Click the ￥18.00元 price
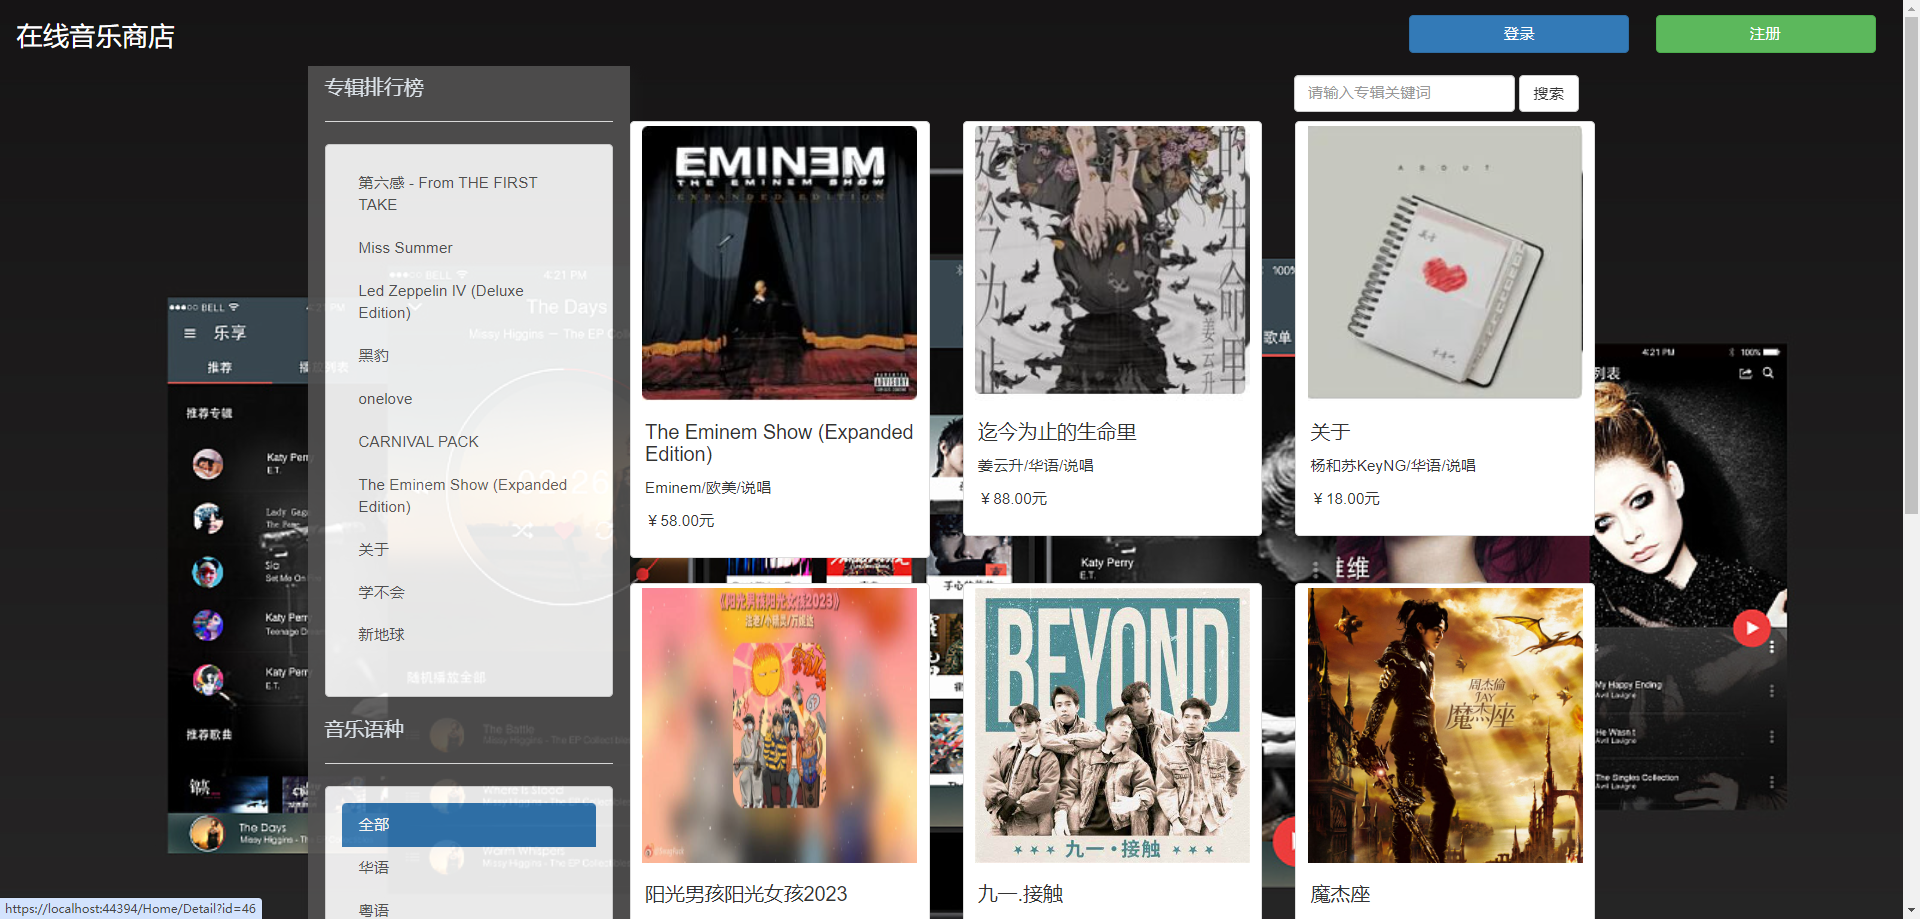 click(x=1346, y=499)
